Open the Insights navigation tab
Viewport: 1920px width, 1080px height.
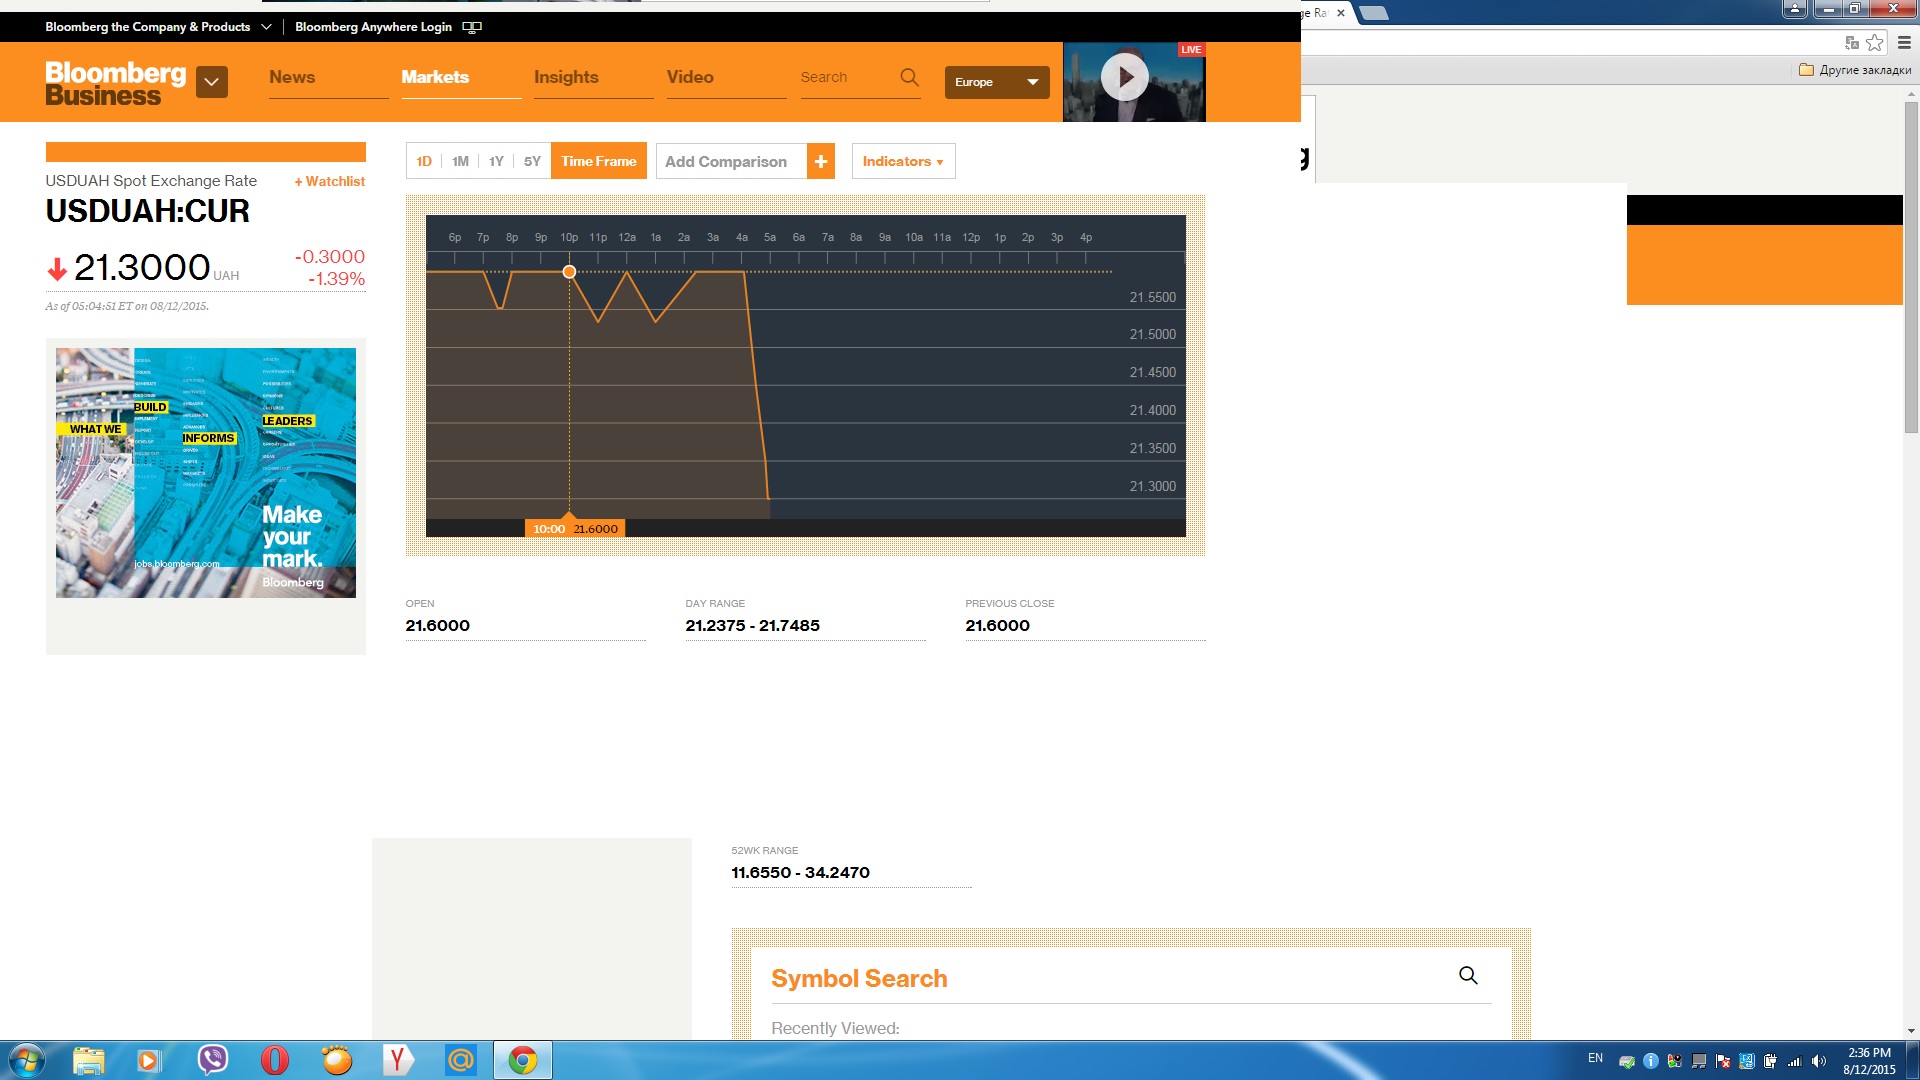[x=566, y=77]
